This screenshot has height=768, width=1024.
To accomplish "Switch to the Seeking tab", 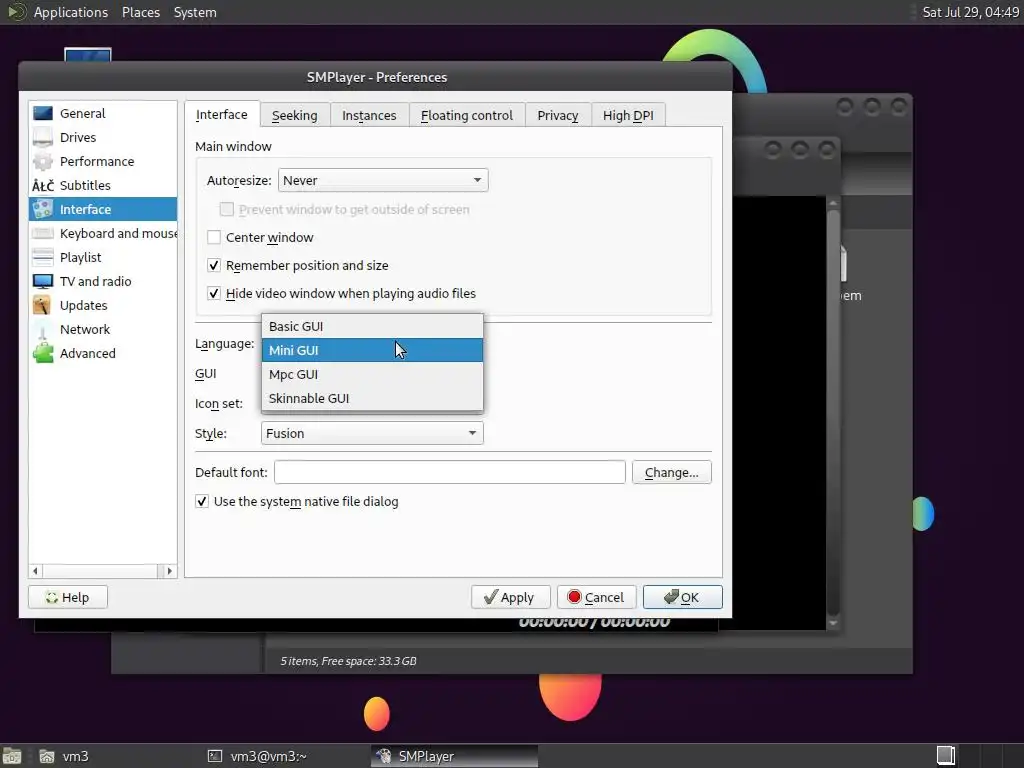I will [x=295, y=116].
